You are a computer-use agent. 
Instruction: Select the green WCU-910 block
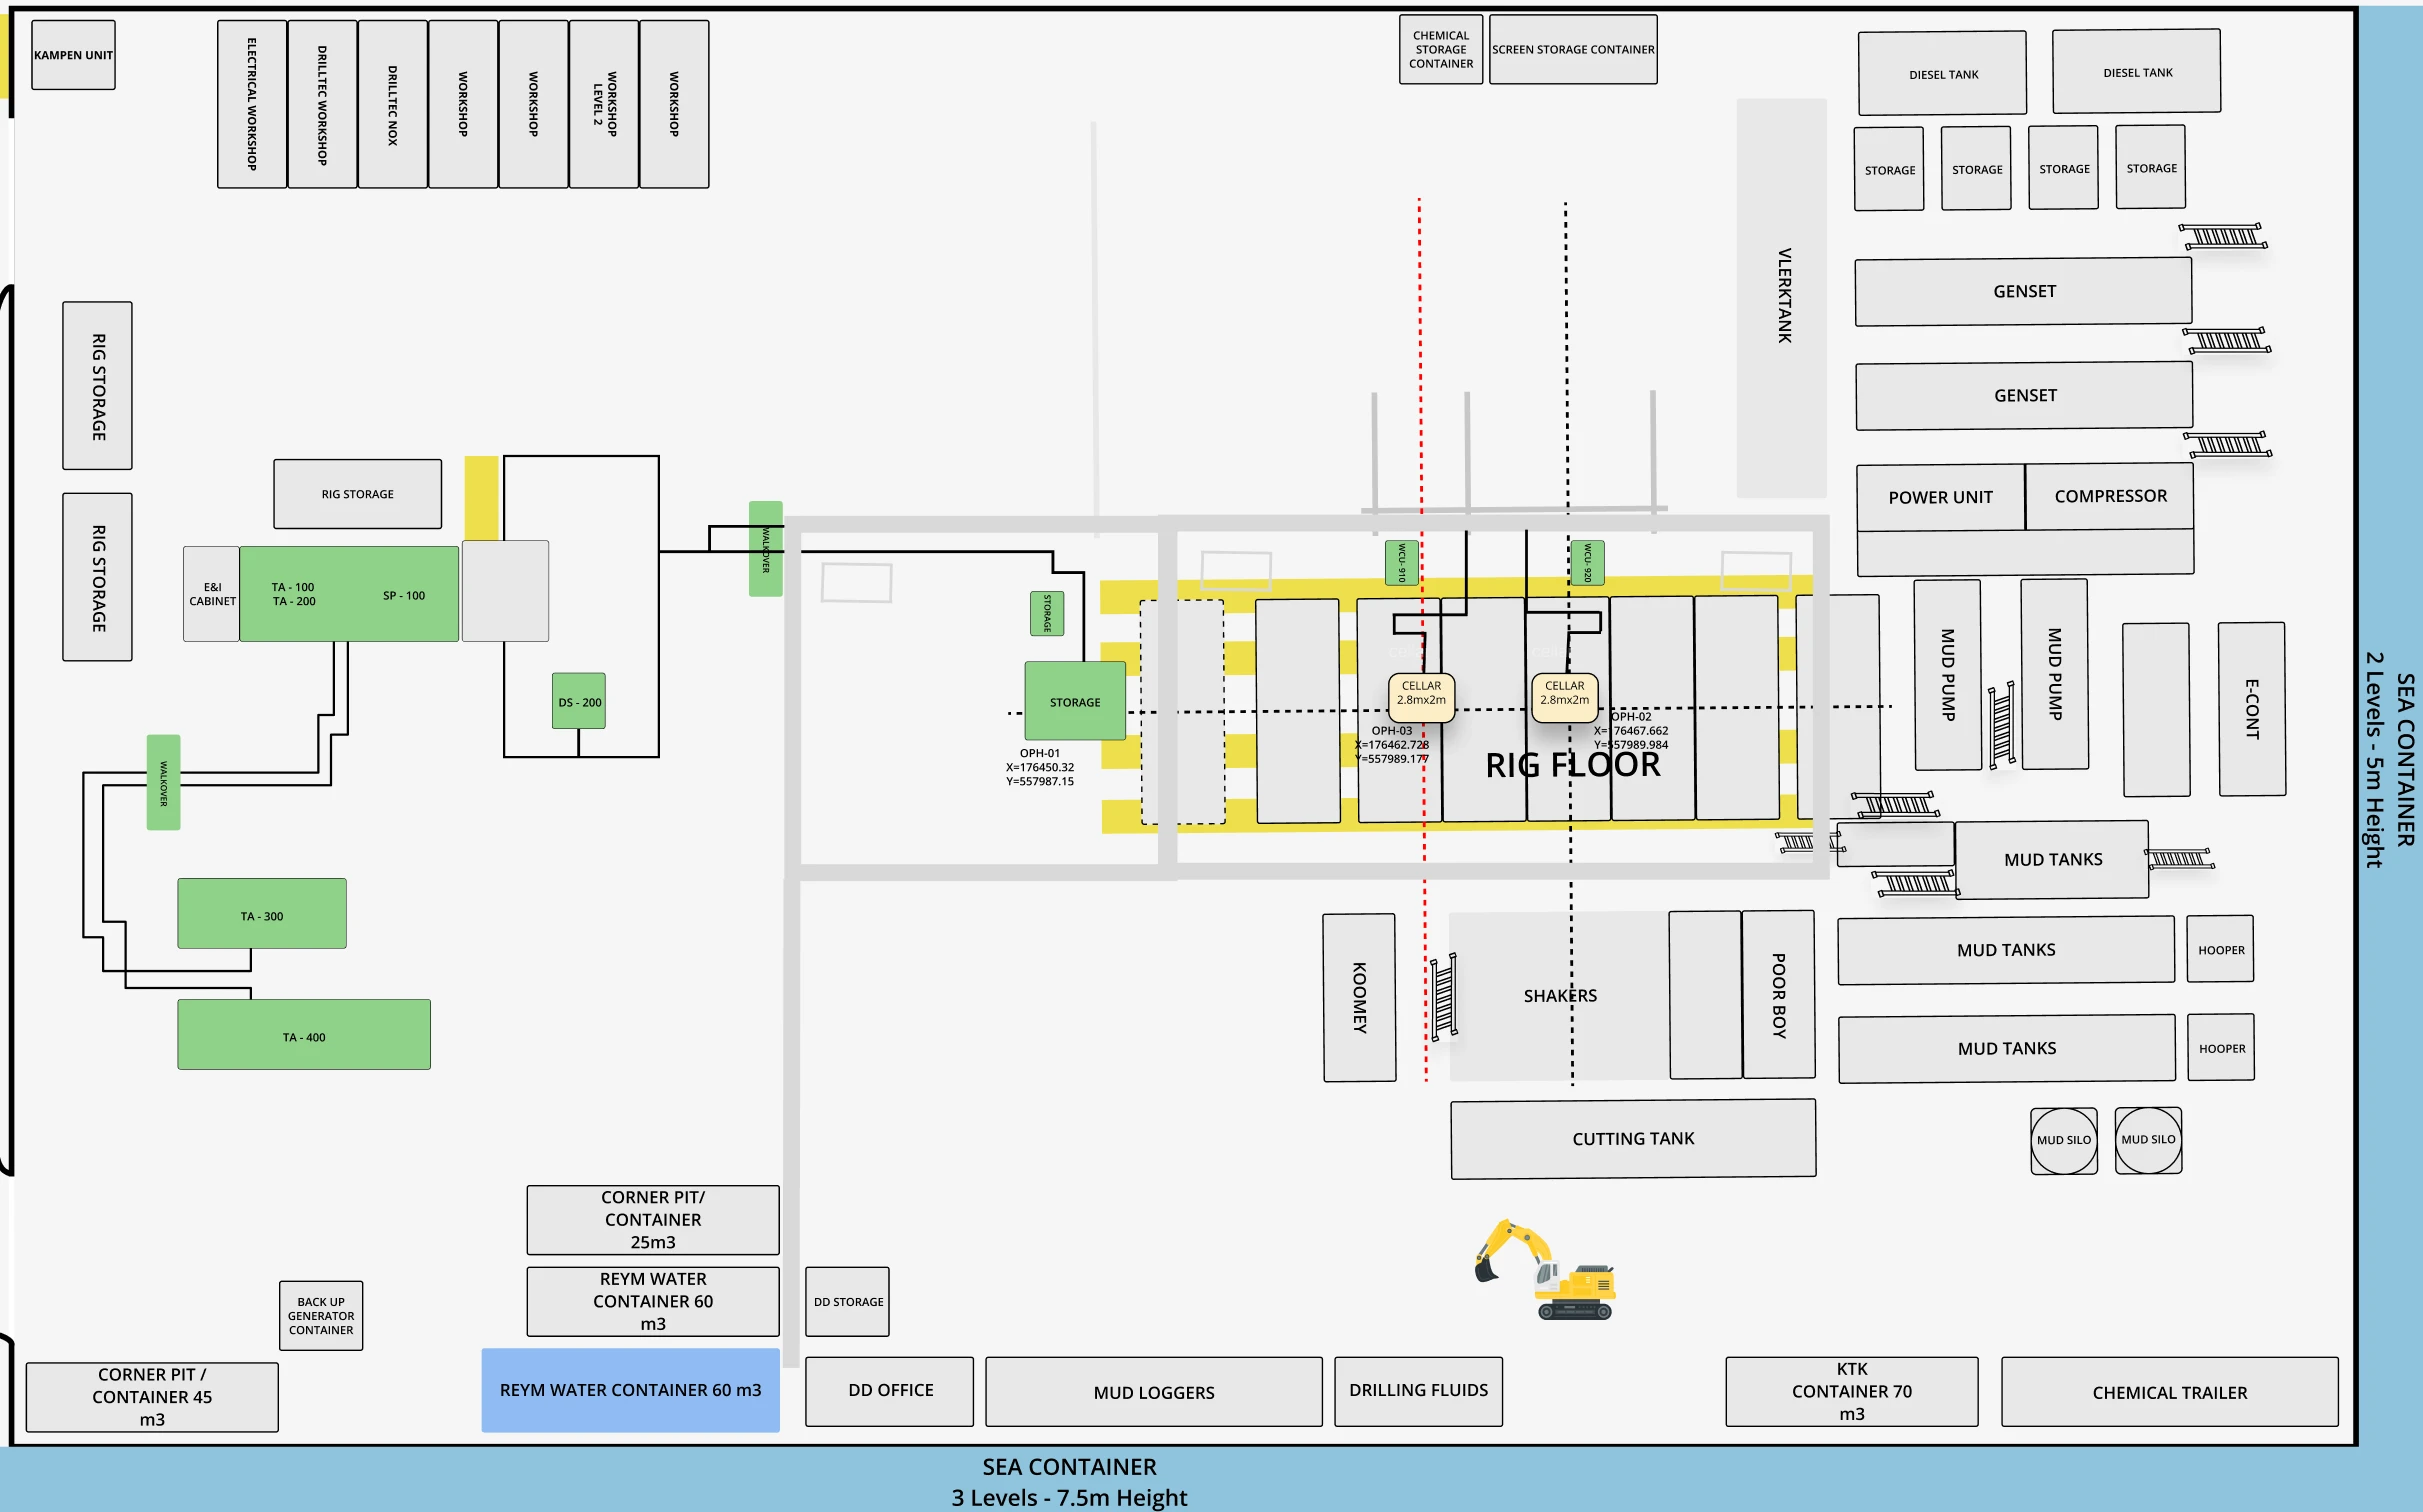[x=1401, y=563]
